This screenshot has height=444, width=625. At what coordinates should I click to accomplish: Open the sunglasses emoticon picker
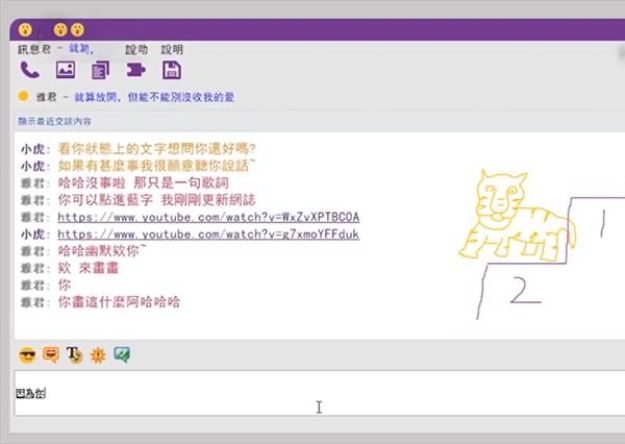coord(27,355)
